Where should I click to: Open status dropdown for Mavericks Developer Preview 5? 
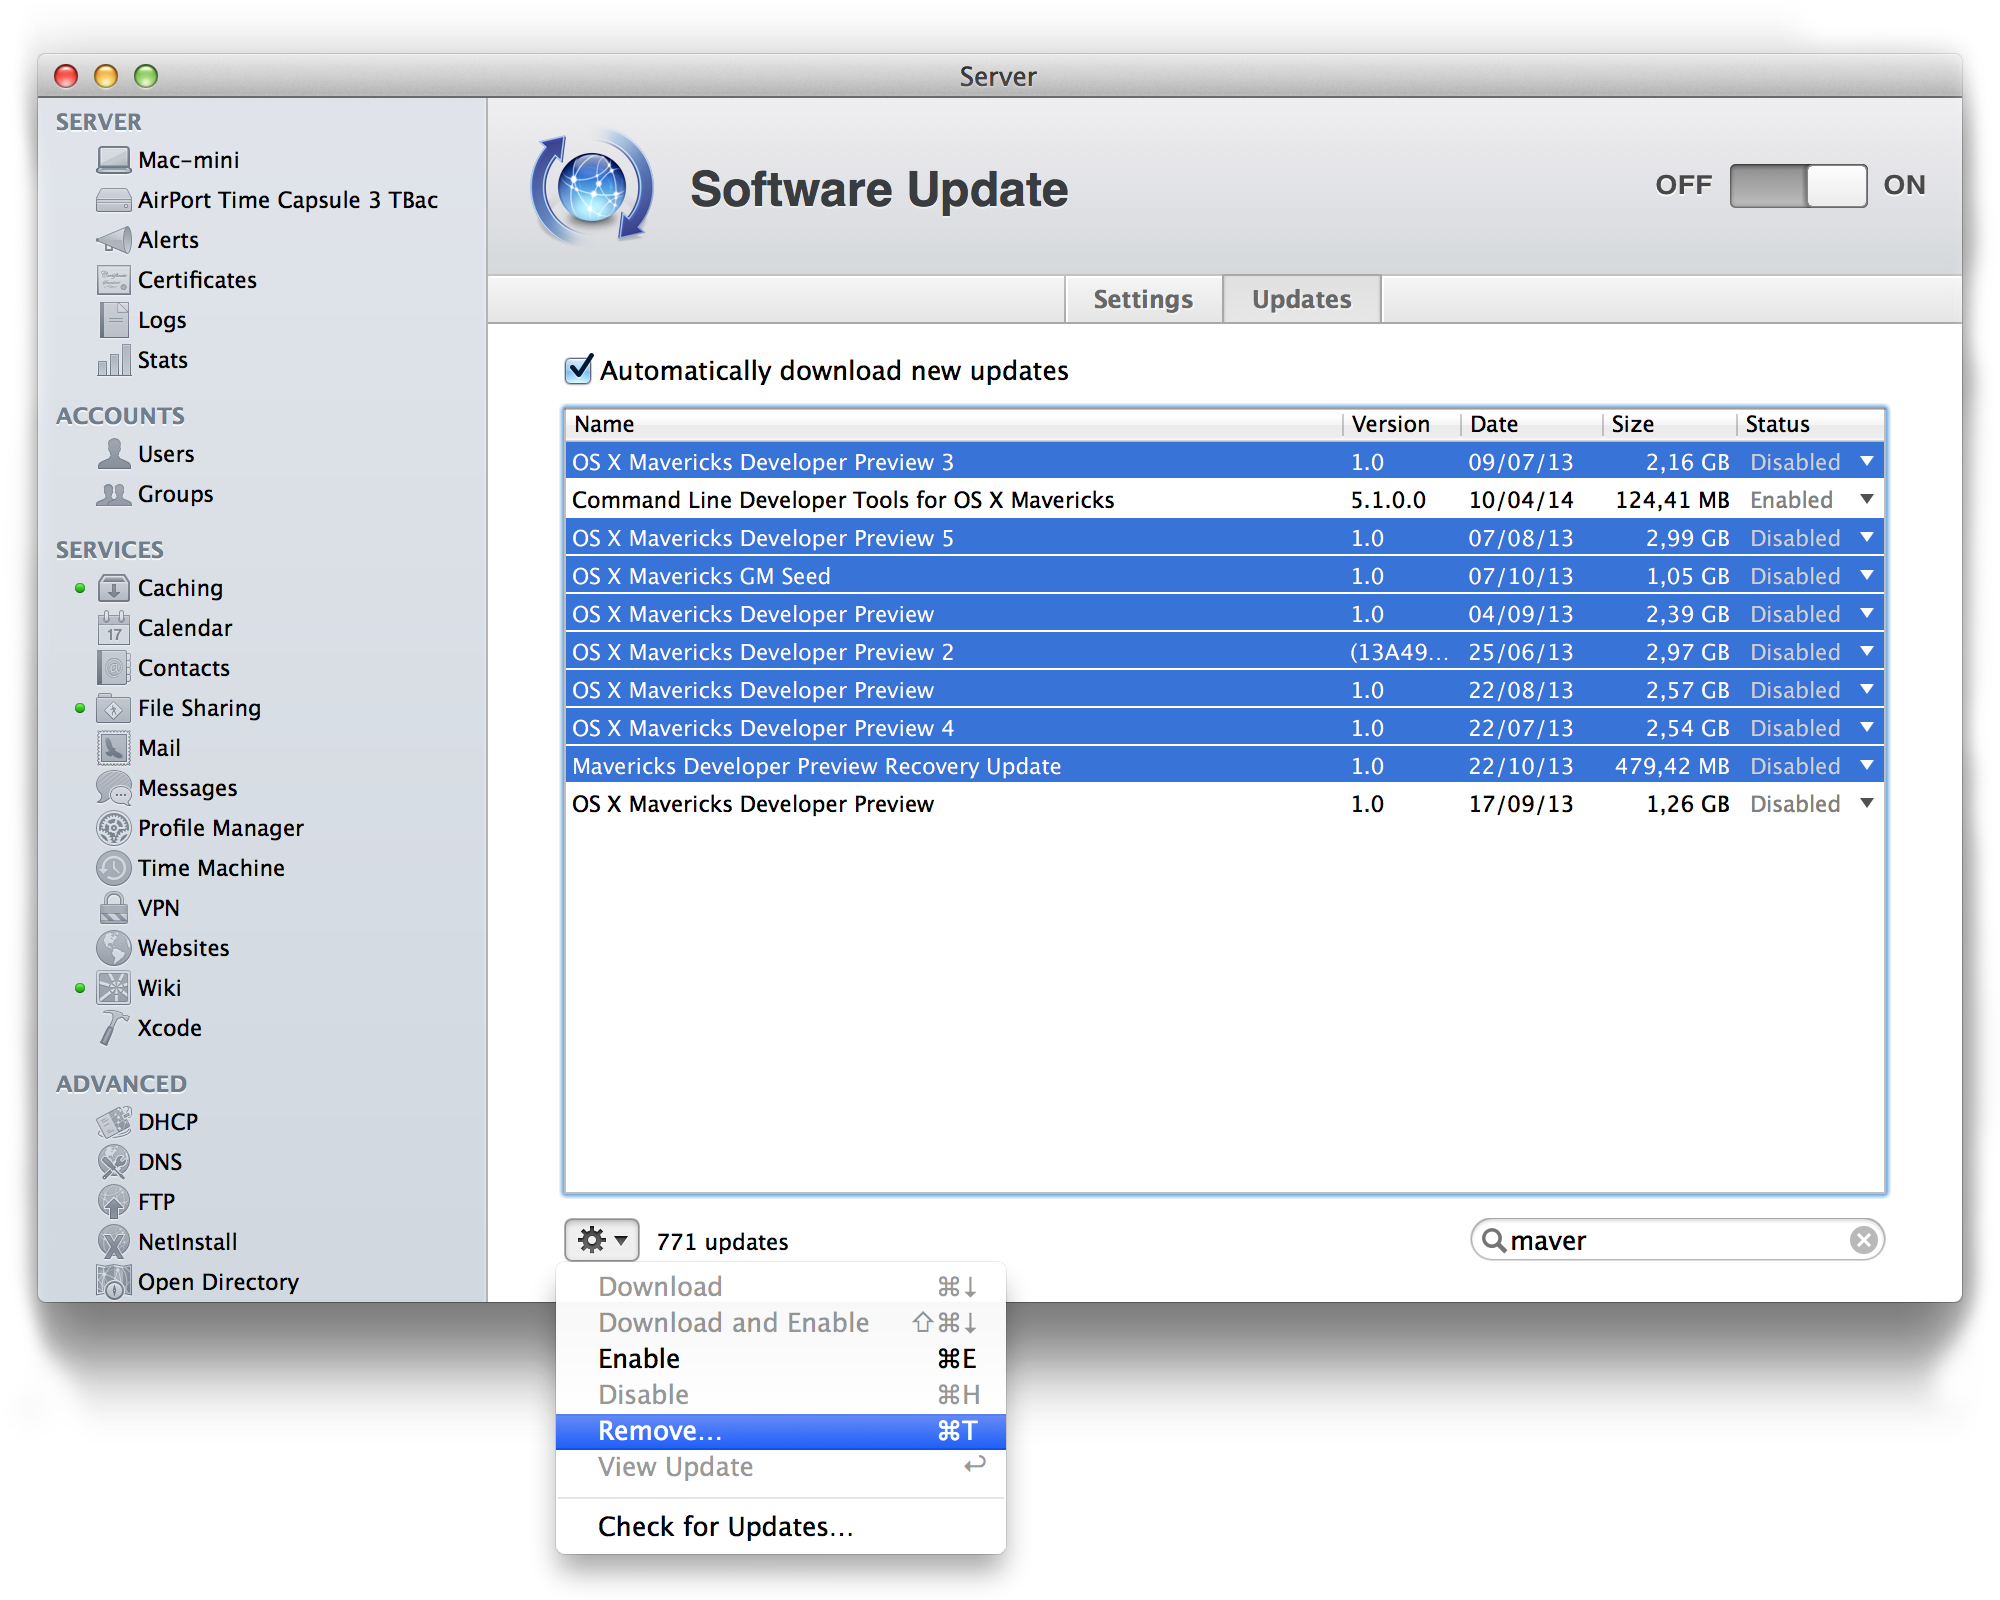click(x=1867, y=538)
